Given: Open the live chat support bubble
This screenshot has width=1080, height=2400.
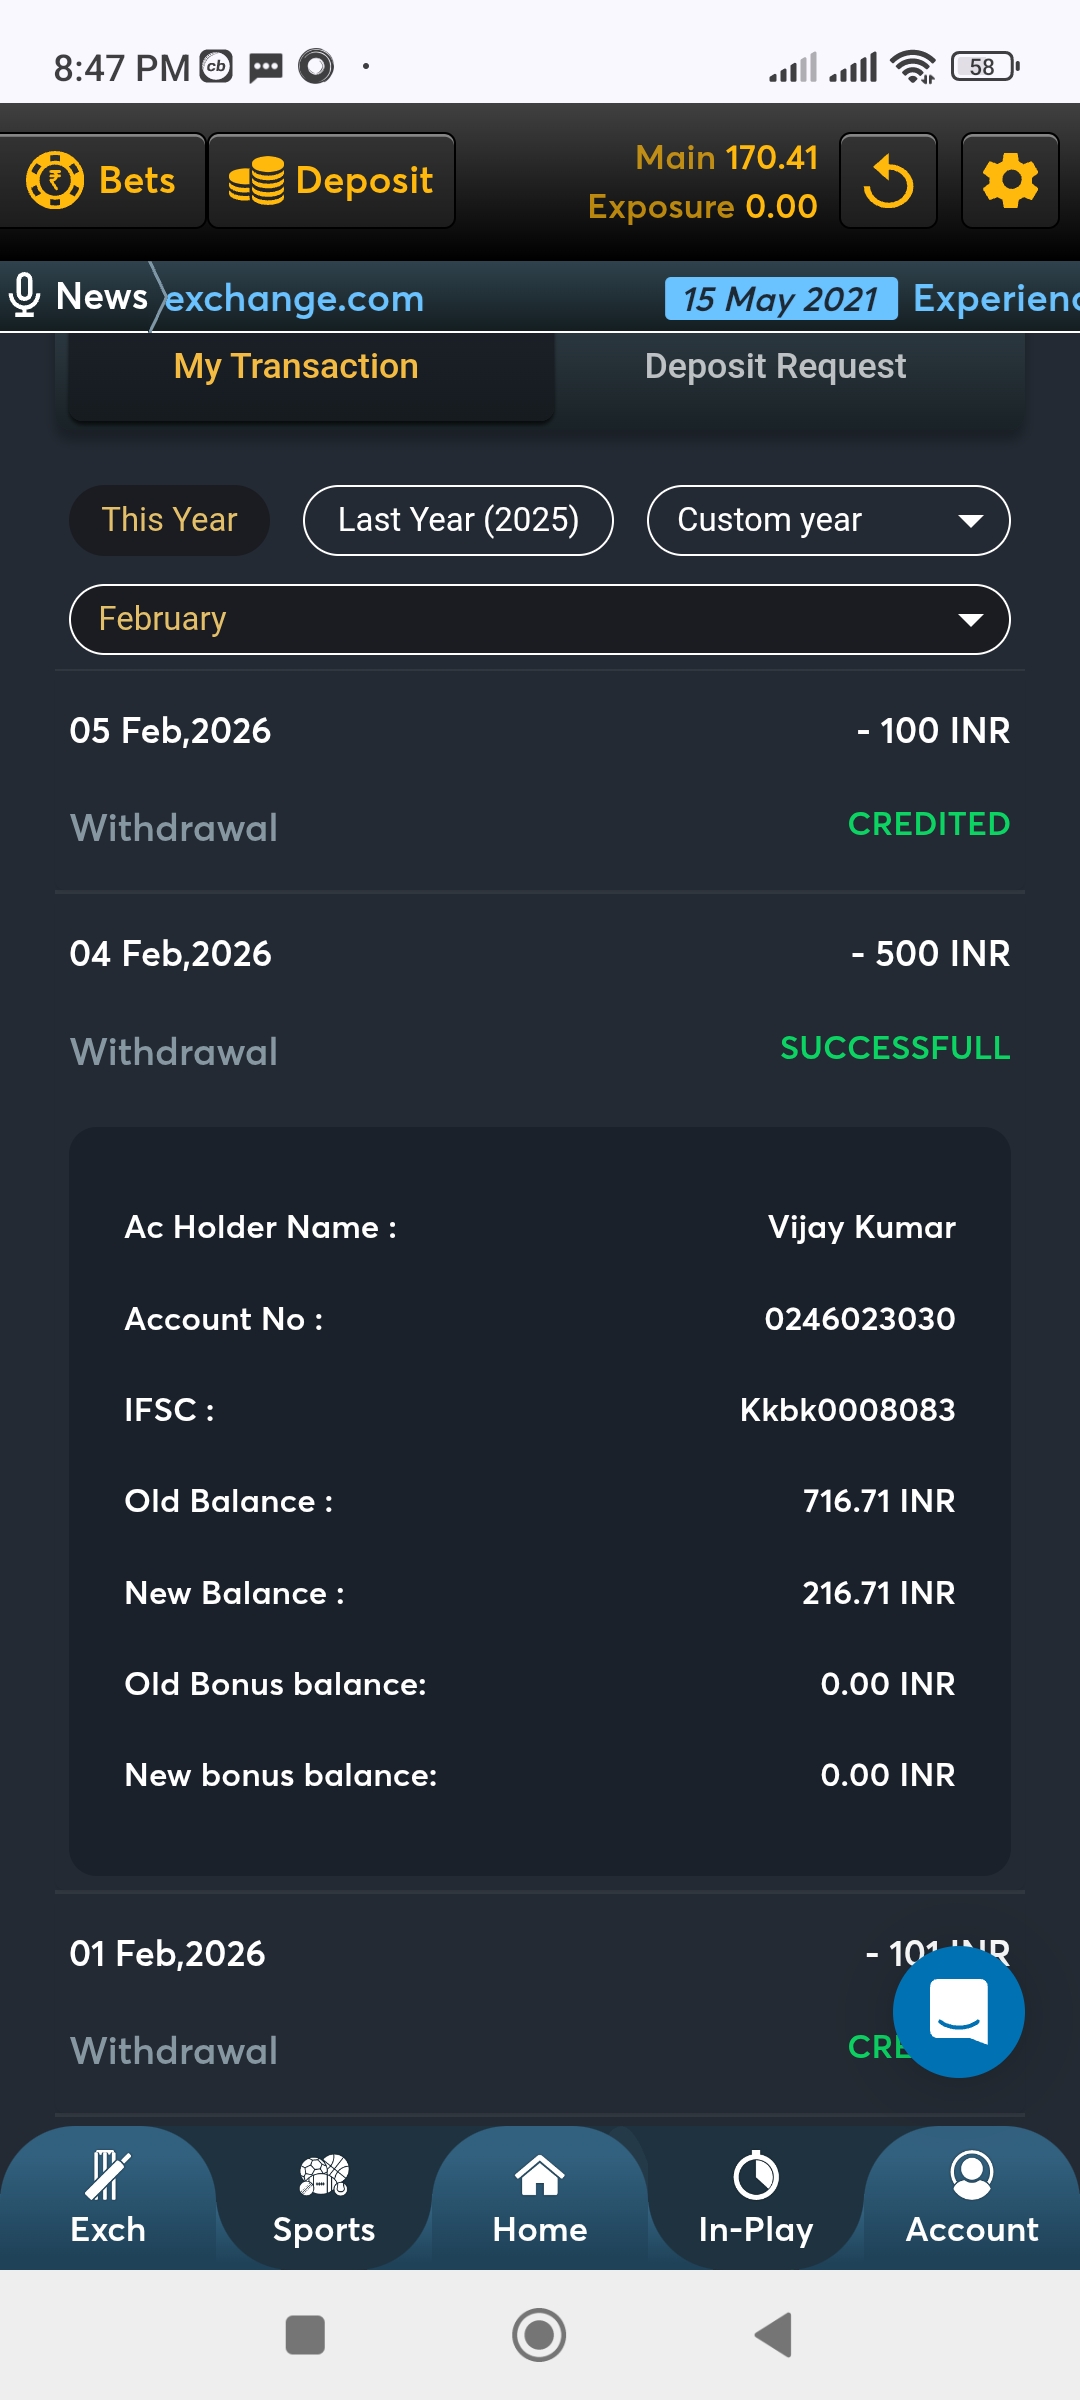Looking at the screenshot, I should pos(958,2012).
